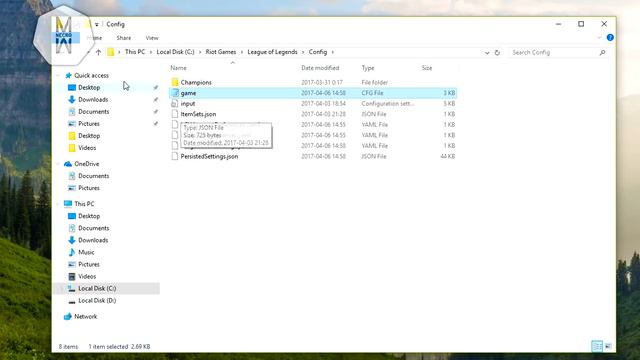
Task: Open Pictures under Quick access
Action: click(x=89, y=123)
